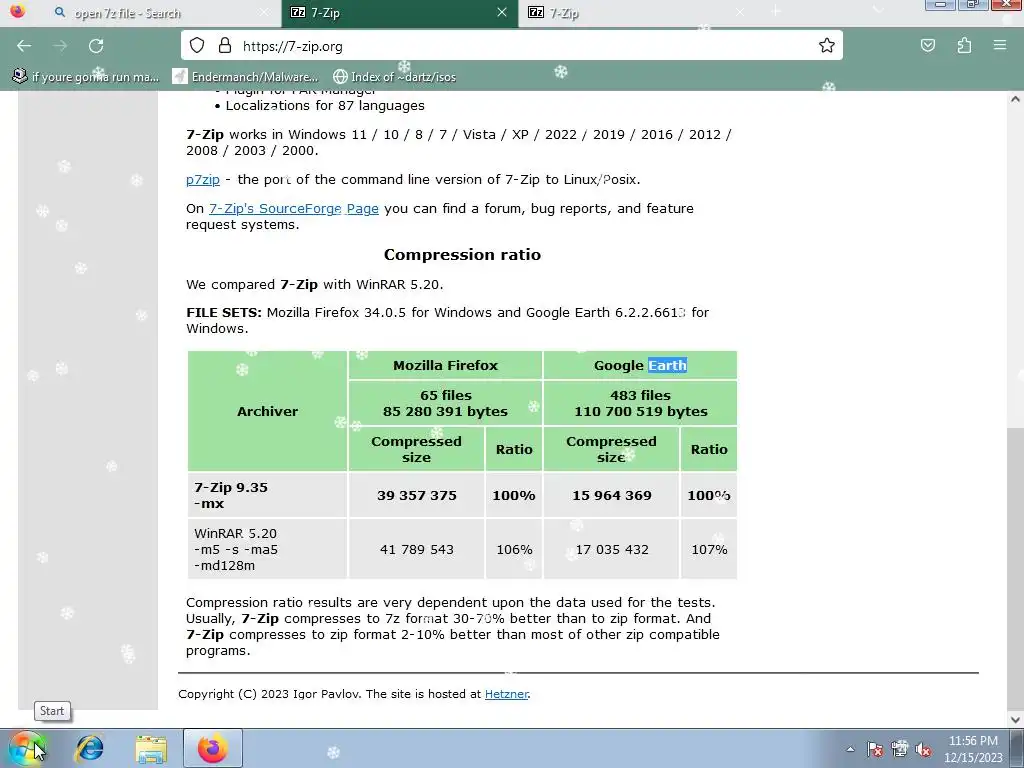Bookmark this page with the star icon

[x=827, y=46]
